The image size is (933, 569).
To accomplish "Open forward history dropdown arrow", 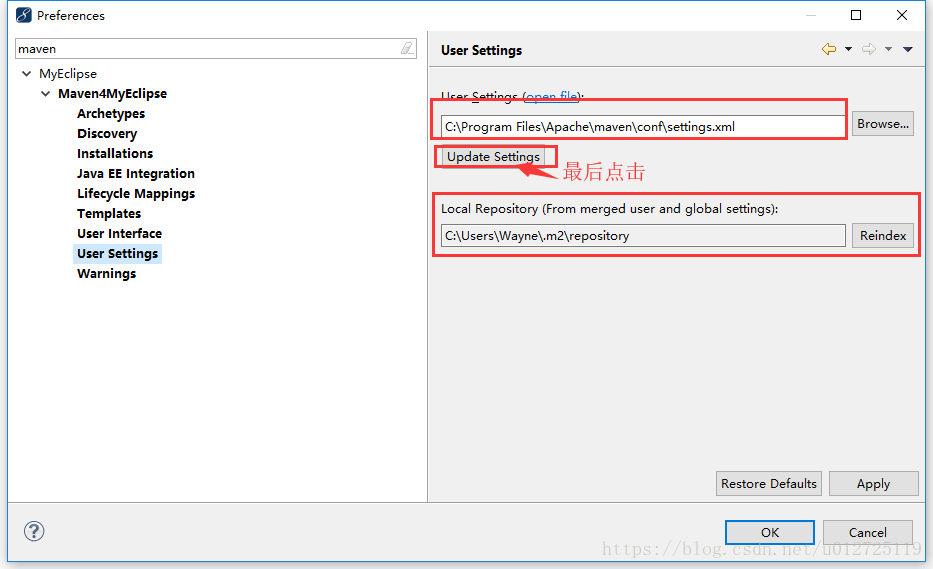I will pos(888,49).
